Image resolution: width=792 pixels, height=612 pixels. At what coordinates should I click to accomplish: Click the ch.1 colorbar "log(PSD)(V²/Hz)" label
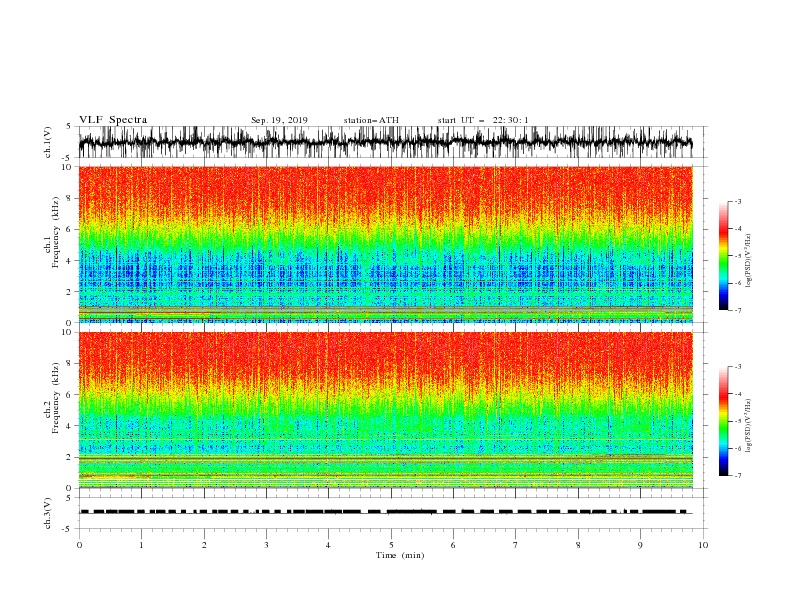point(749,261)
